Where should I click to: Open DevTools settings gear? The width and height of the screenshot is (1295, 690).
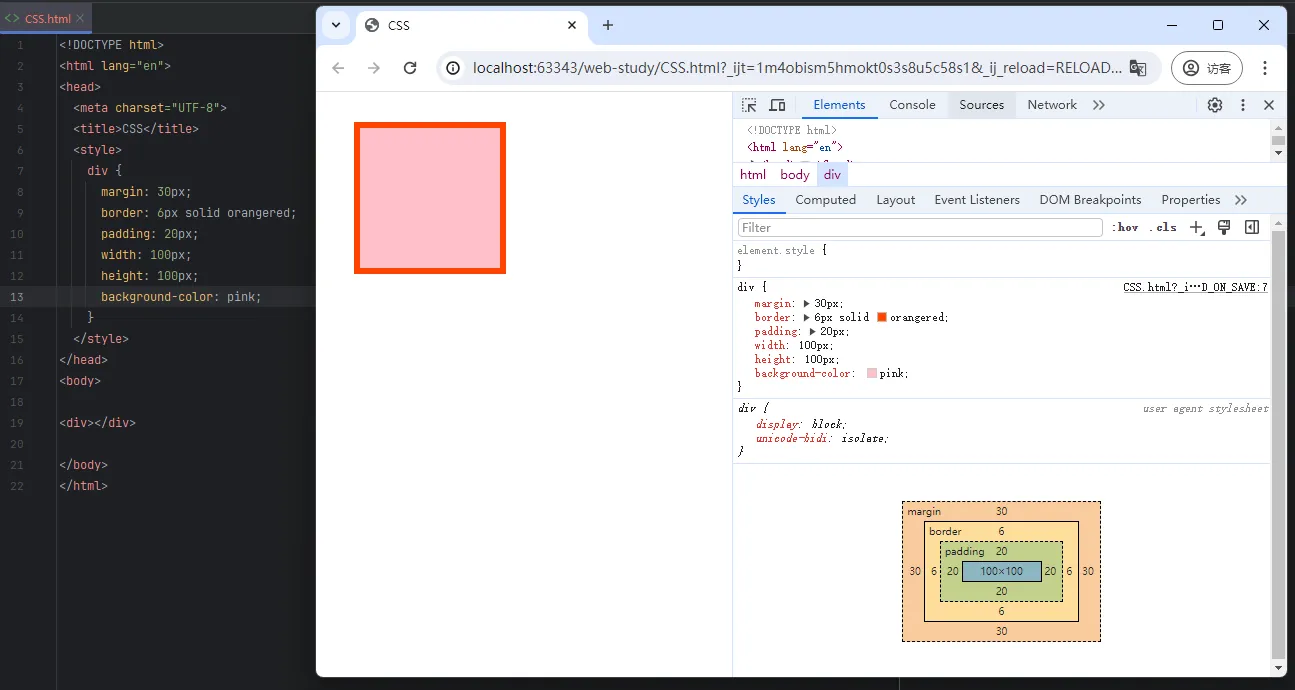1214,105
